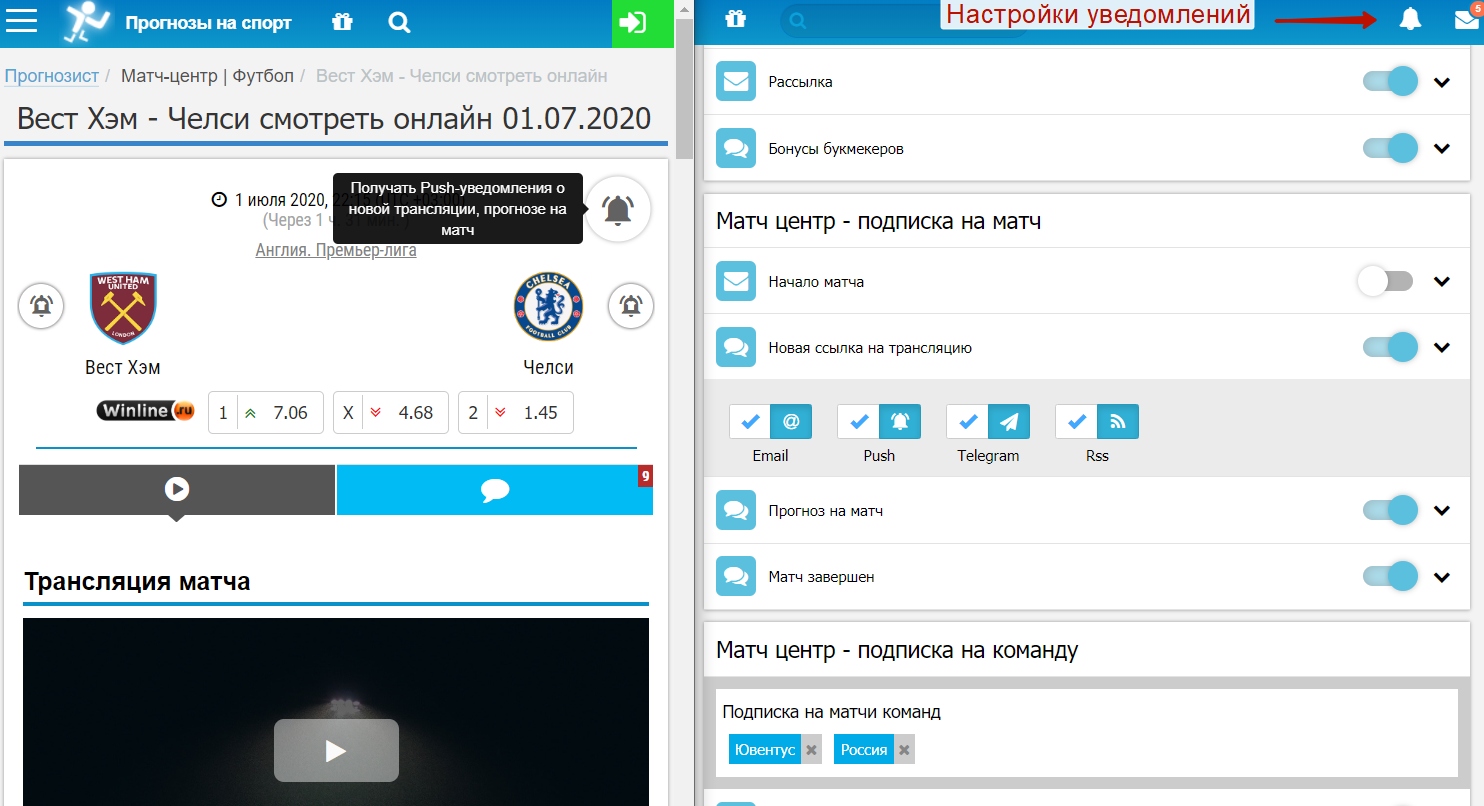The height and width of the screenshot is (806, 1484).
Task: Open the gift icon in right header
Action: (x=737, y=19)
